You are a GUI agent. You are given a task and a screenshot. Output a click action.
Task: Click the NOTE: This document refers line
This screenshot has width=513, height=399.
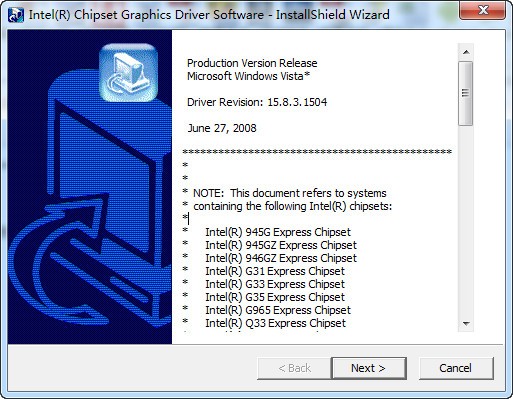290,193
